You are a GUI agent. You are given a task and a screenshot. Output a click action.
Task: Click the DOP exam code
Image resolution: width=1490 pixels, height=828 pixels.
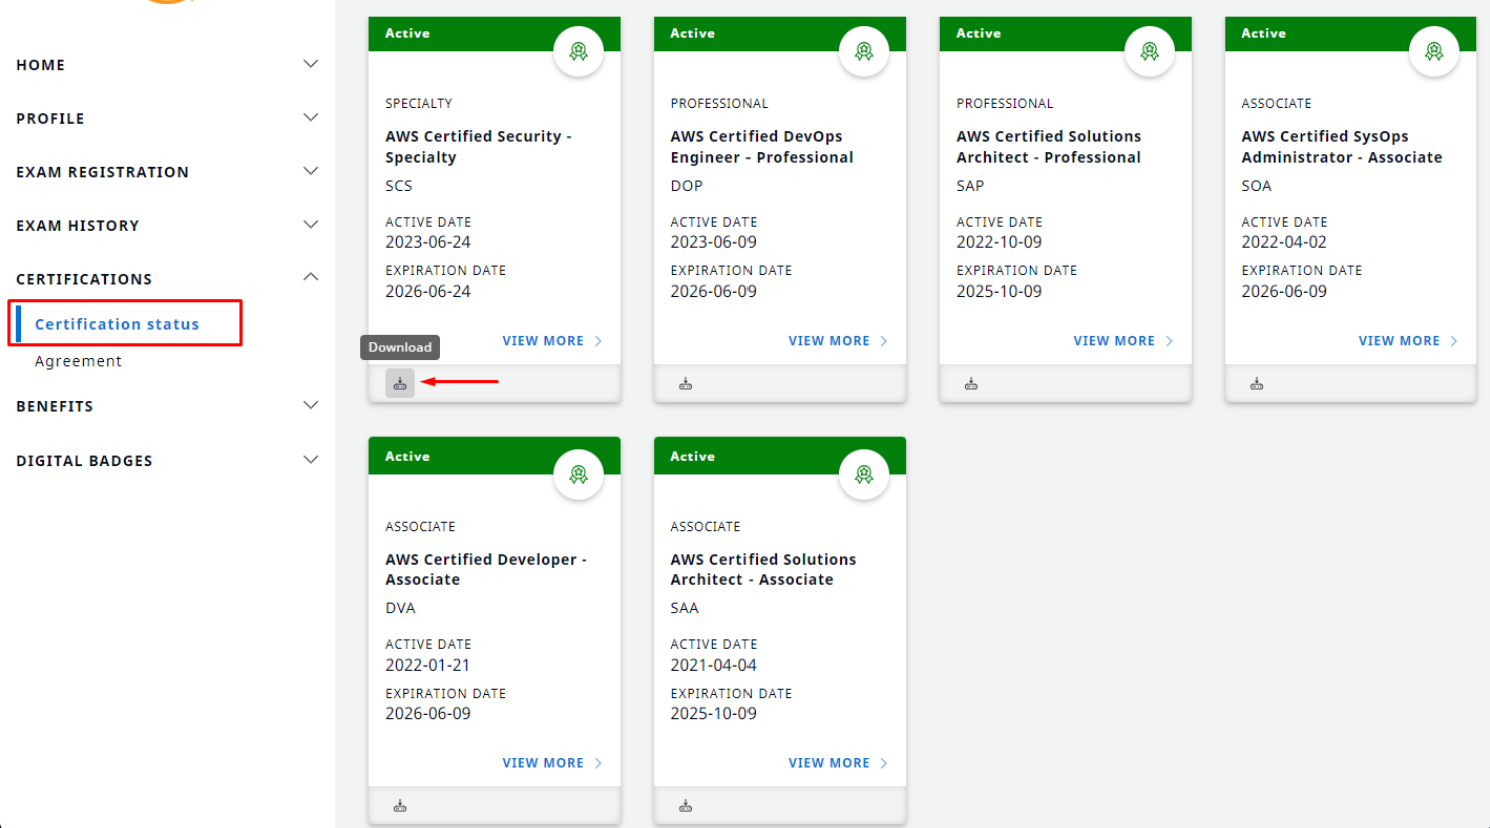coord(687,186)
